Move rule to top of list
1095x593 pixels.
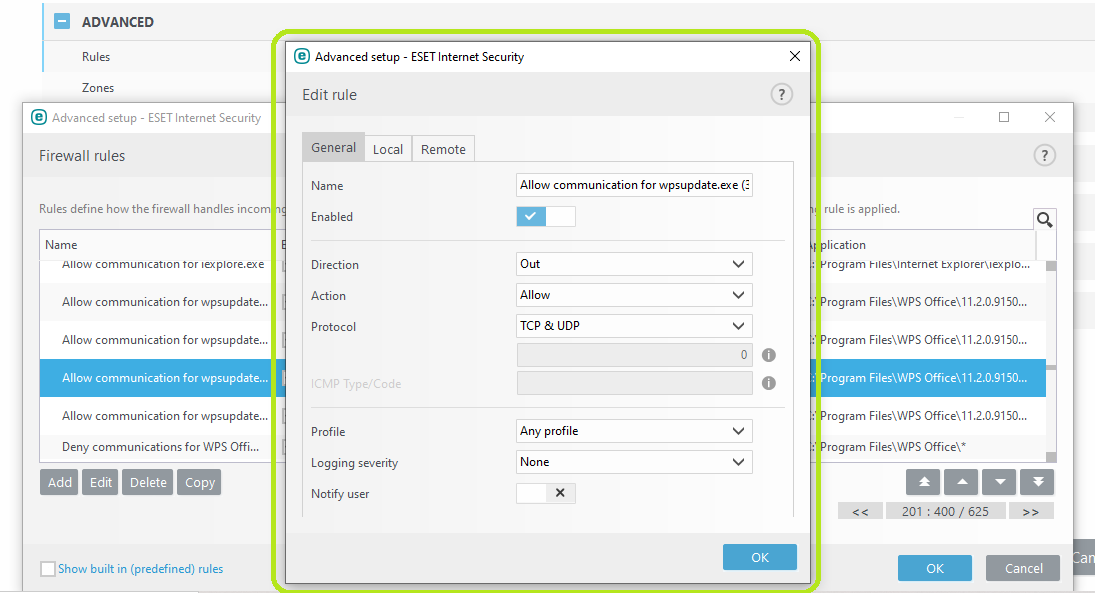coord(923,482)
